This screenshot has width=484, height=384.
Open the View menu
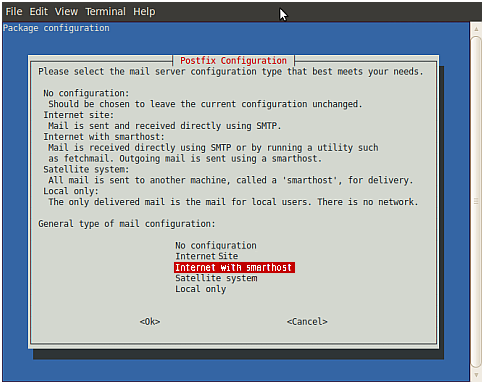click(x=66, y=12)
